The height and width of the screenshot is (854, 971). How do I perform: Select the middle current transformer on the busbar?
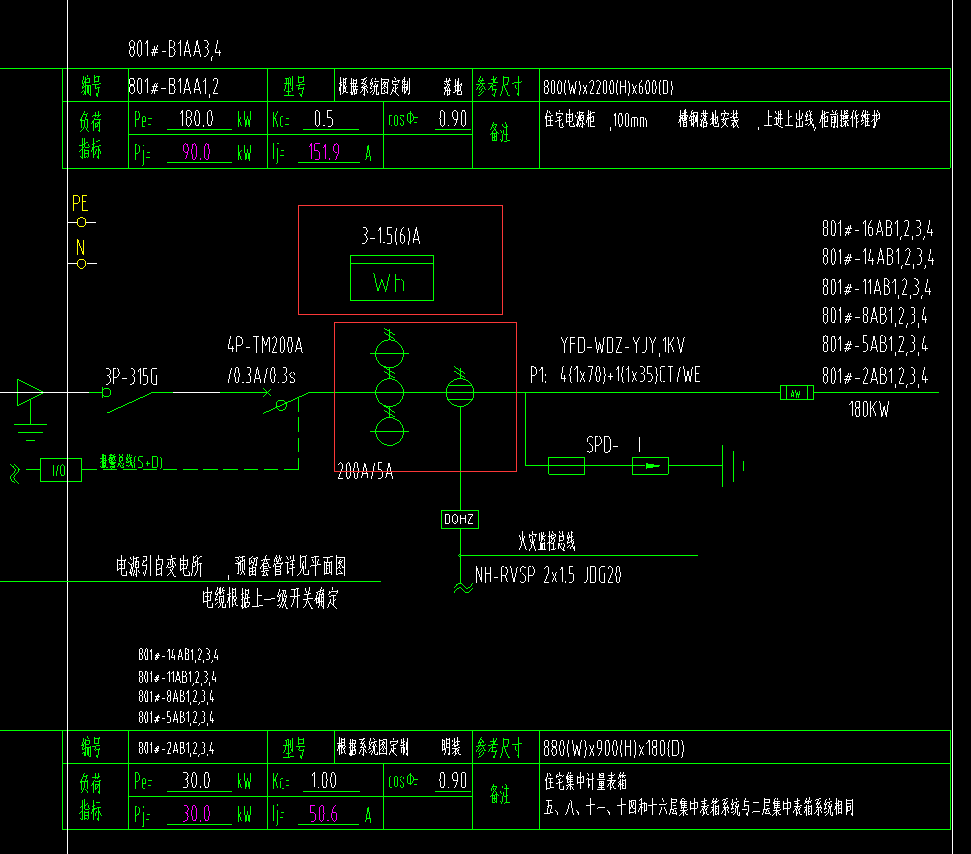tap(390, 393)
